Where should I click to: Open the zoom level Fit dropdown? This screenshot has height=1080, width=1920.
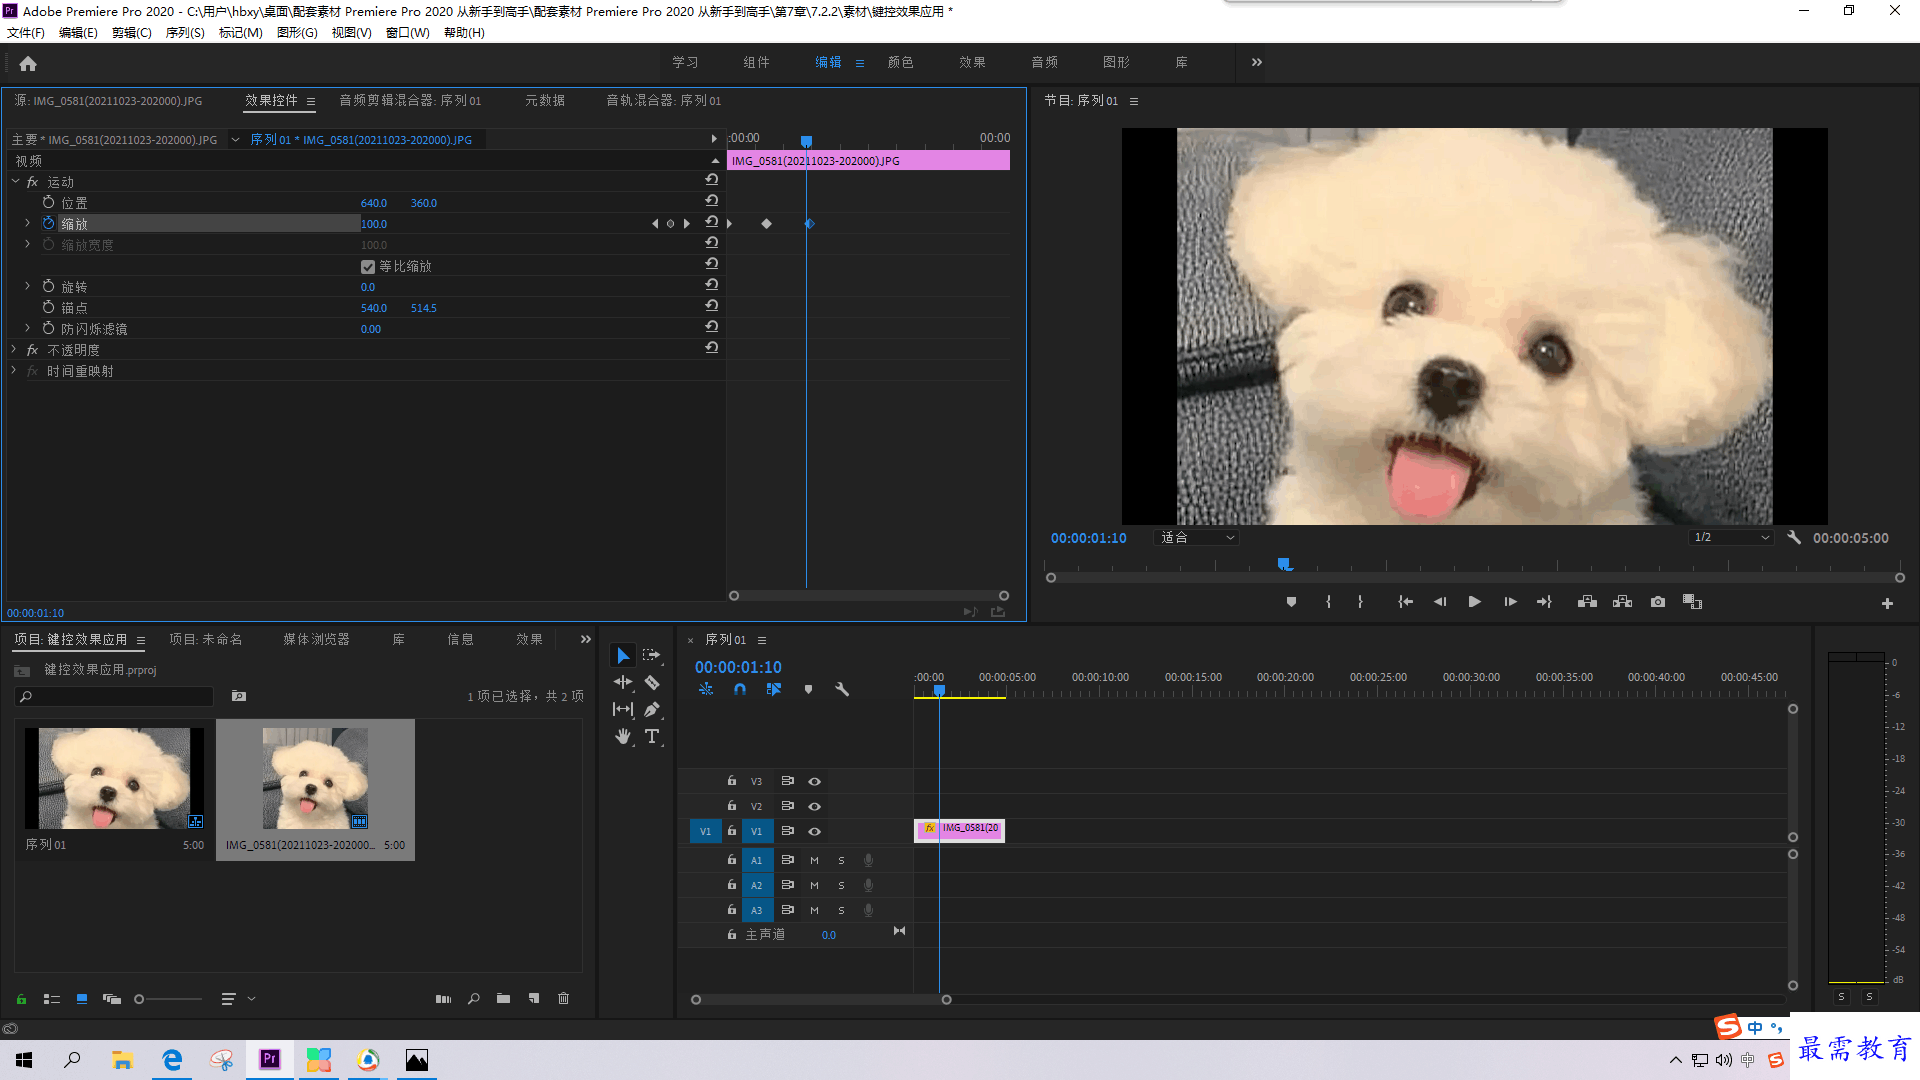[1197, 537]
